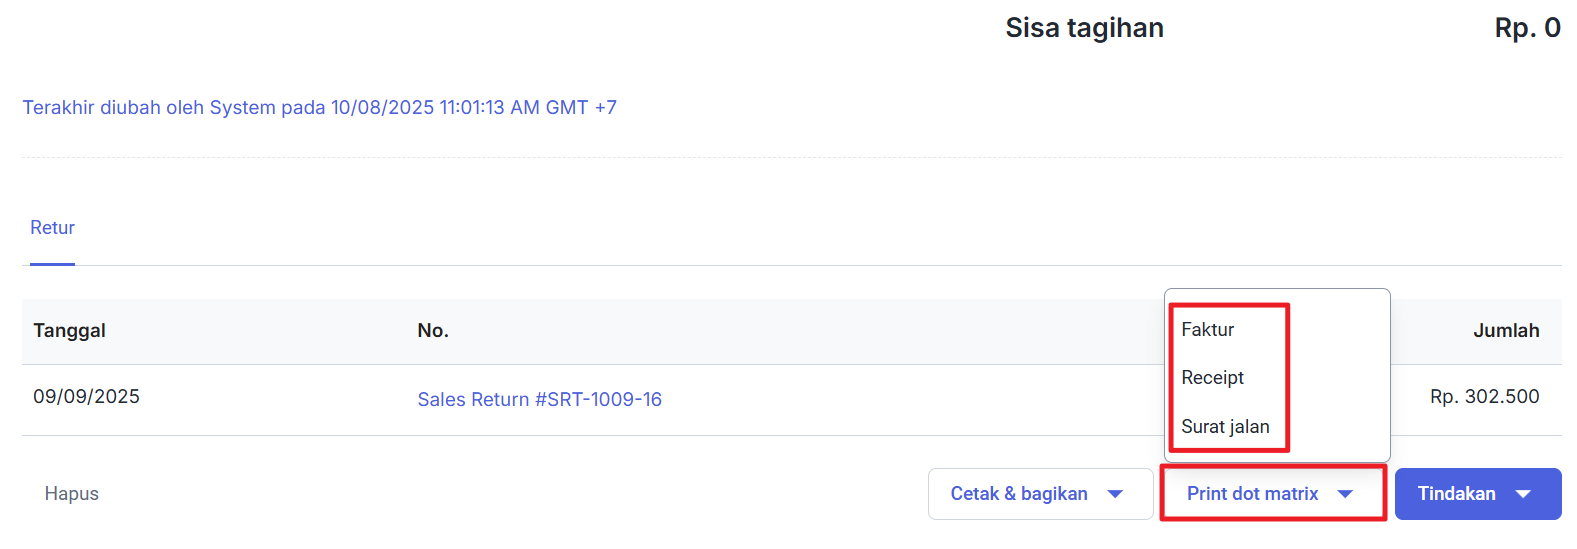
Task: Click the Terakhir diubah oleh System link
Action: (x=319, y=108)
